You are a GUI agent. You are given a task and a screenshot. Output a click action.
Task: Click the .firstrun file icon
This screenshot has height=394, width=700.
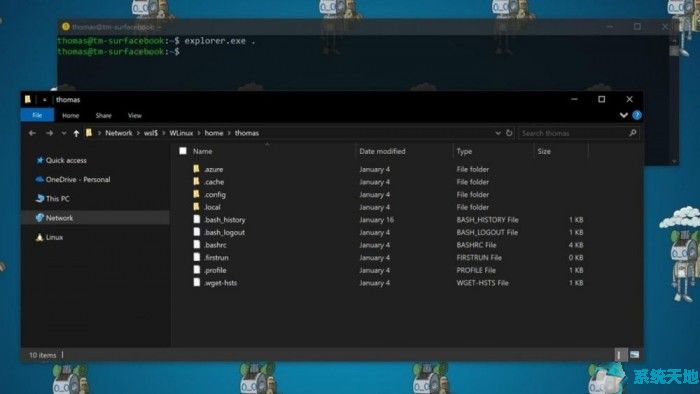[x=196, y=257]
